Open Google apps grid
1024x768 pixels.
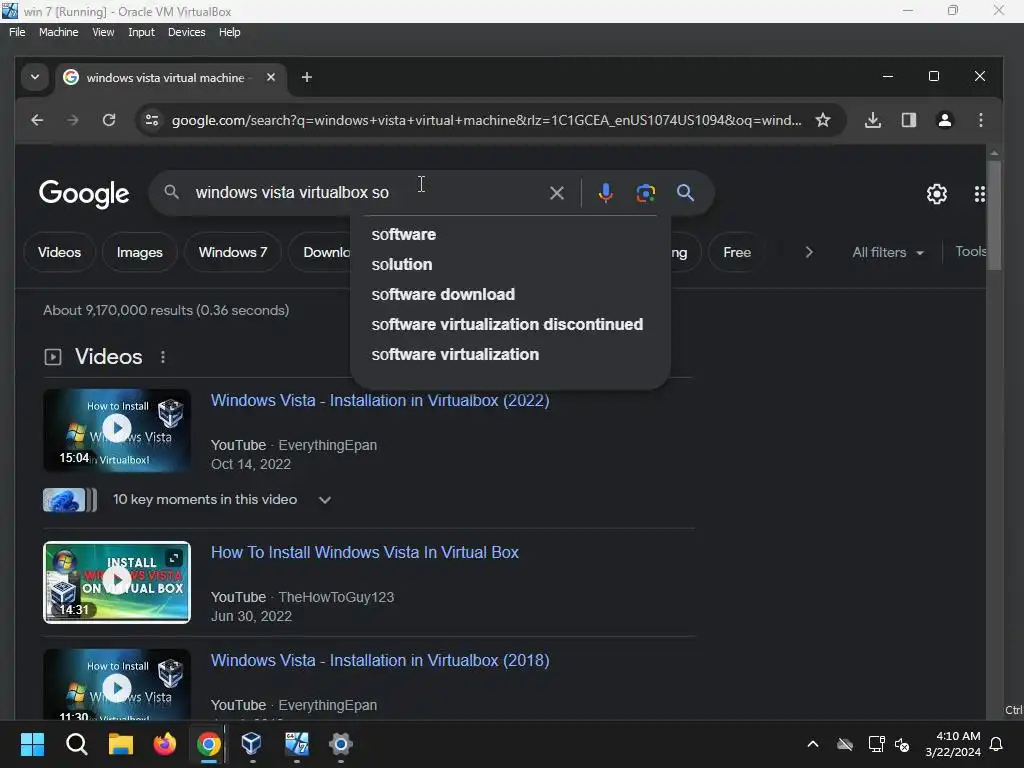point(979,194)
